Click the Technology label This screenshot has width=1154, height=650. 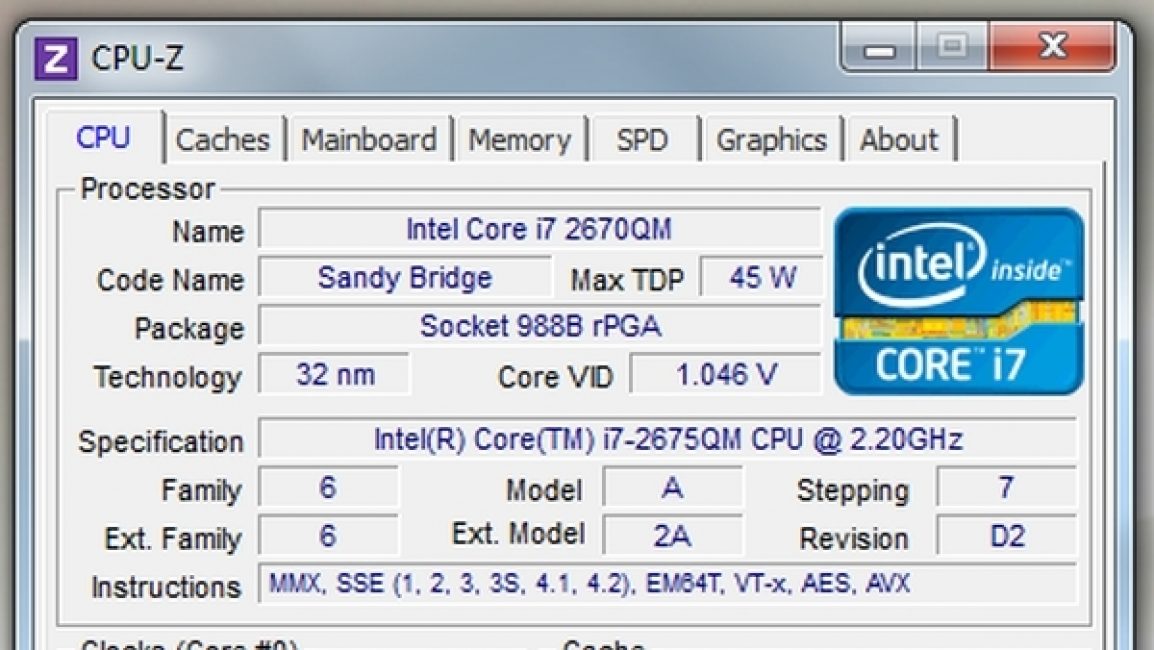tap(167, 378)
